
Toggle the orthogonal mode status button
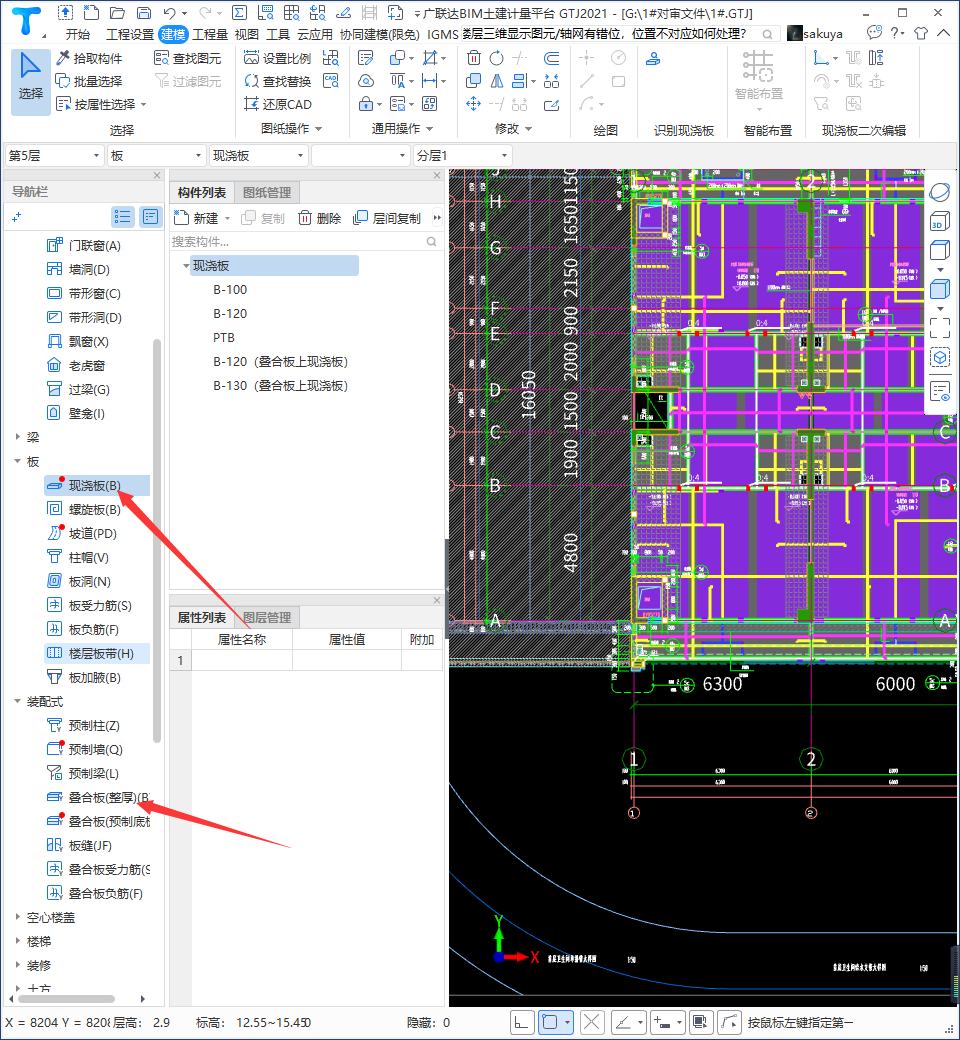pyautogui.click(x=521, y=1022)
